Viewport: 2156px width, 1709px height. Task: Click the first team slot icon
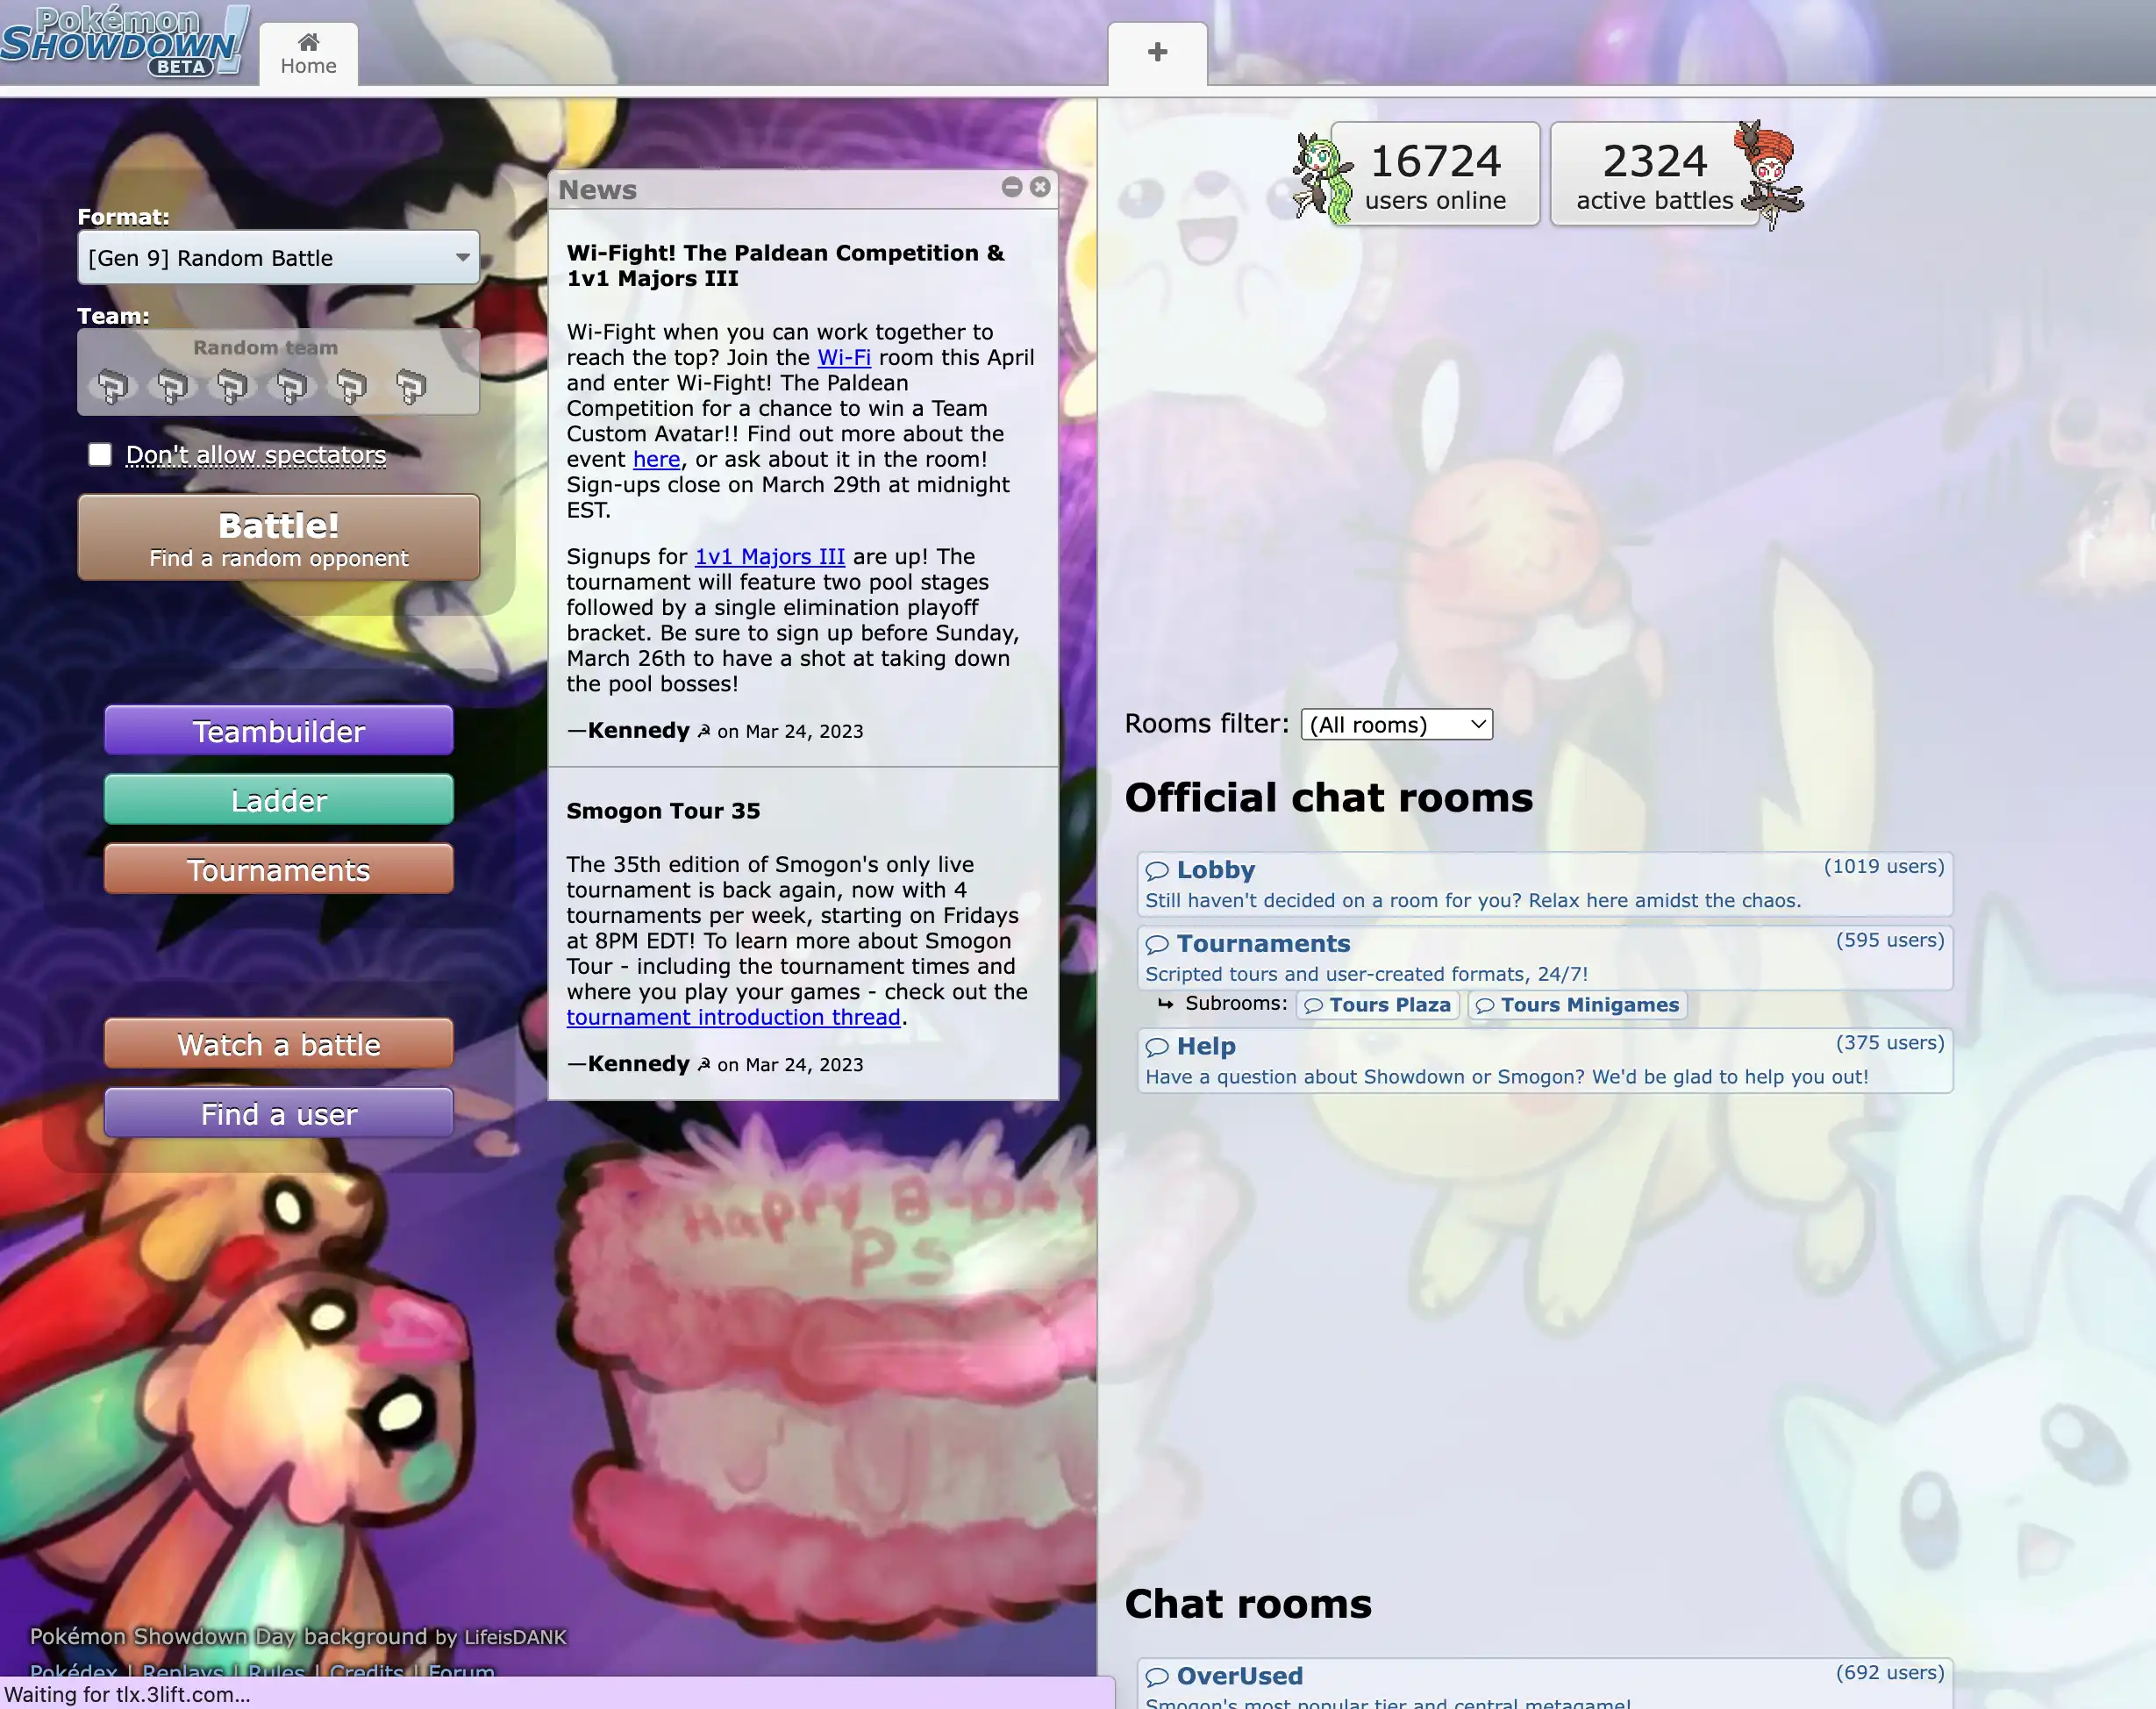click(x=113, y=386)
